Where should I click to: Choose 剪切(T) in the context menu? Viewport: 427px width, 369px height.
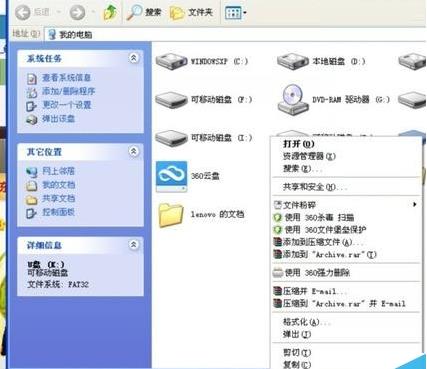(346, 352)
